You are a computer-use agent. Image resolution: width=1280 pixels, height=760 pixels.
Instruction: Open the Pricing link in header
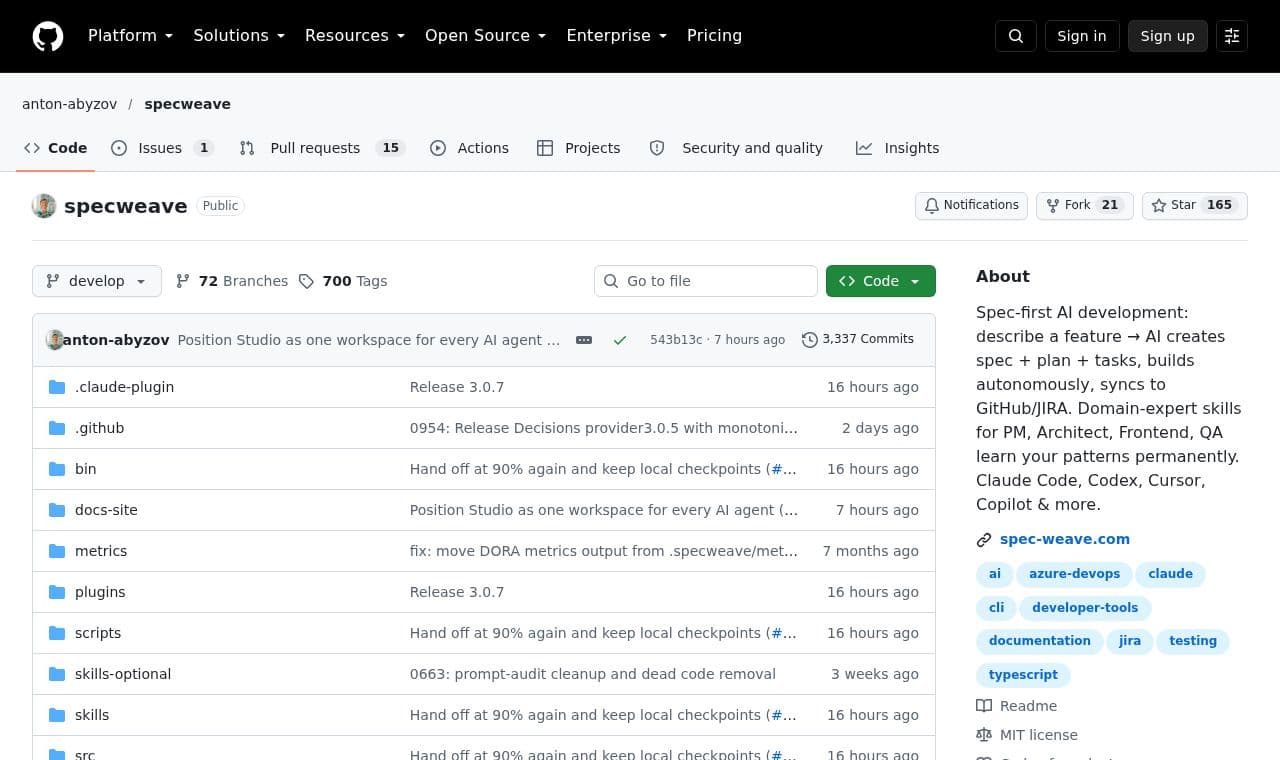point(714,36)
